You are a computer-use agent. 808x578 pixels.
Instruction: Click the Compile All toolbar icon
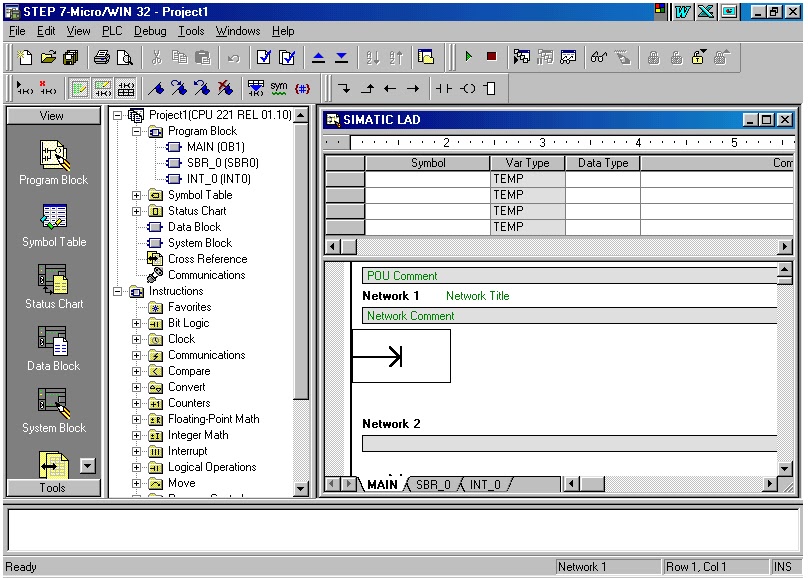(287, 57)
